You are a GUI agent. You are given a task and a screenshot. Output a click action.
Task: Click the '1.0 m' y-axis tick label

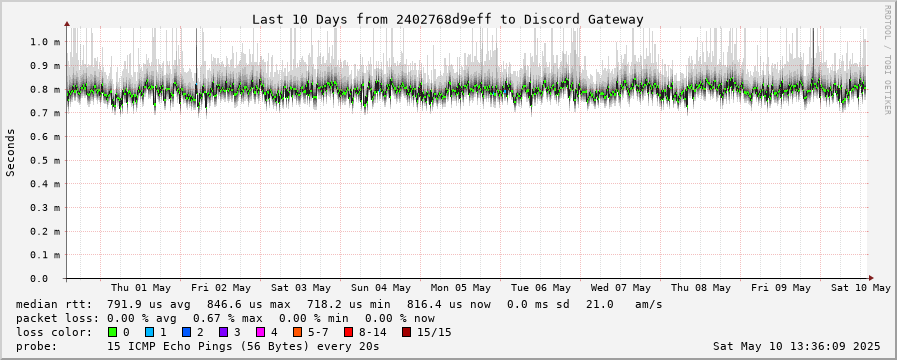[45, 42]
